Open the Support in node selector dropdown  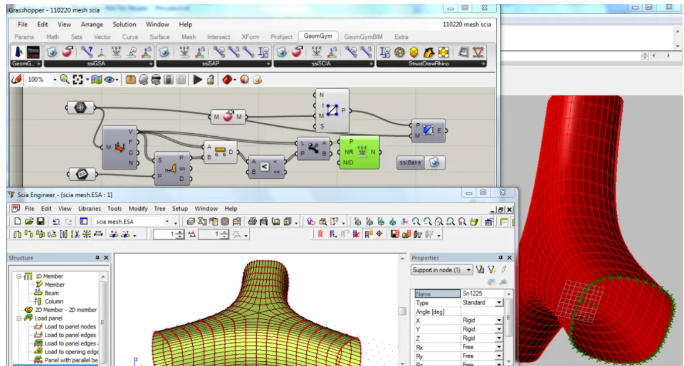click(x=469, y=270)
